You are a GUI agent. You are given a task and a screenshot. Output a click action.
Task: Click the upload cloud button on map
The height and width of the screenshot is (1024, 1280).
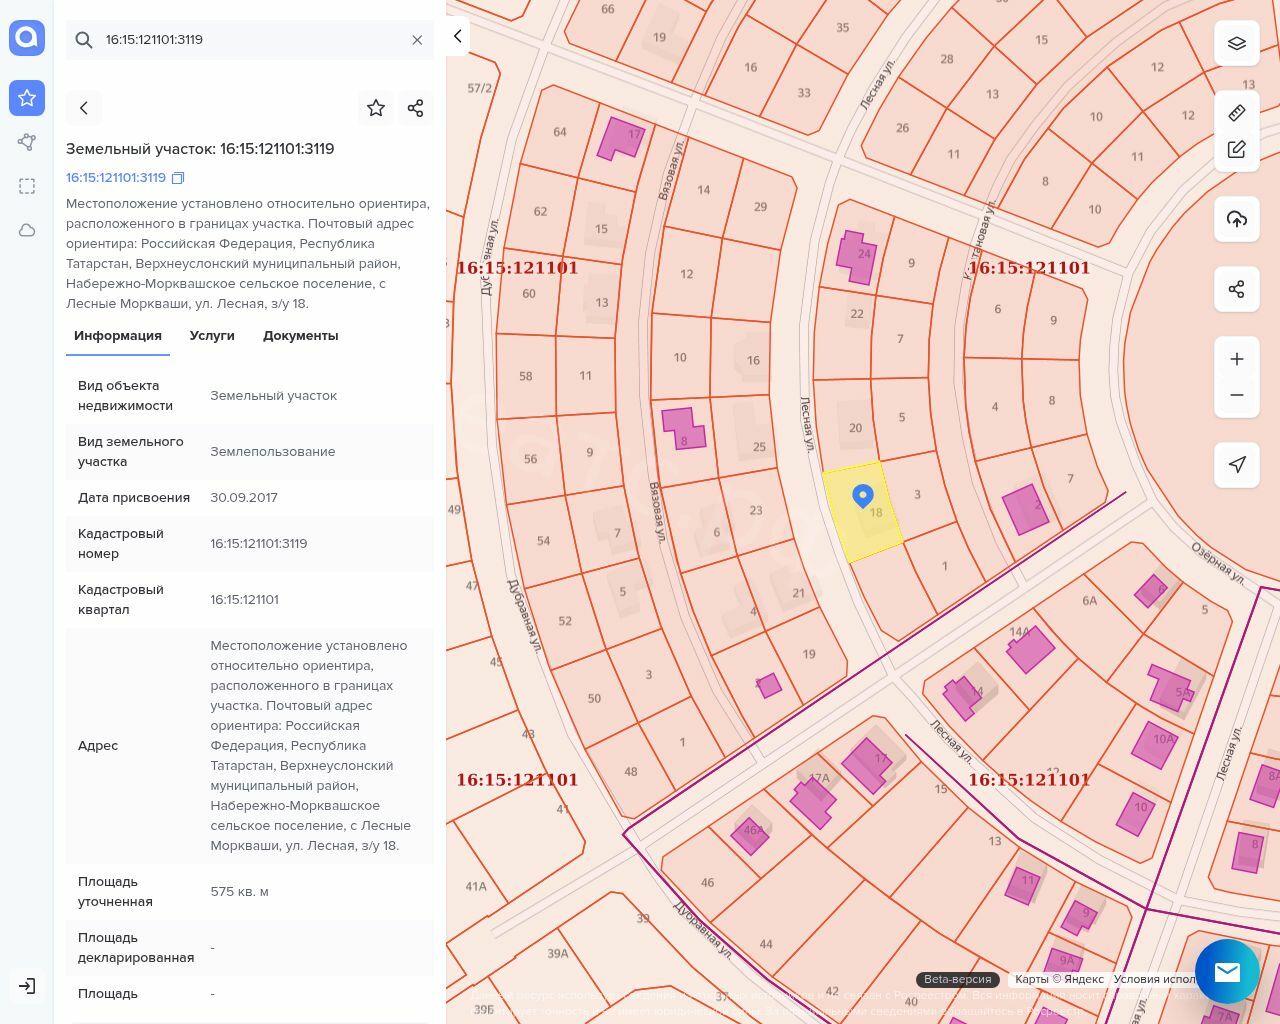pyautogui.click(x=1237, y=219)
